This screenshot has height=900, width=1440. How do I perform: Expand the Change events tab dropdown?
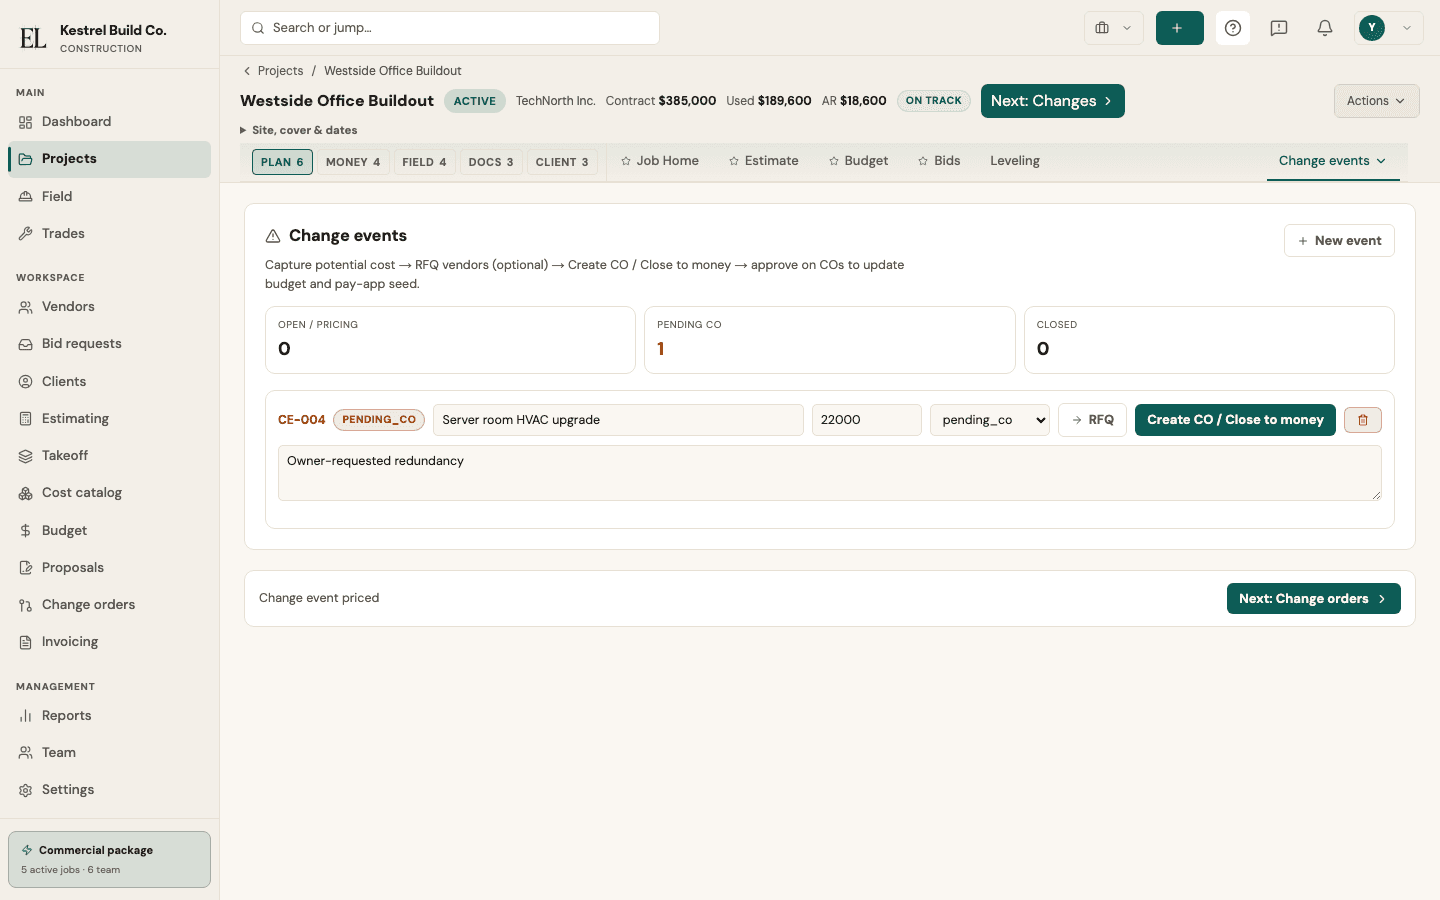point(1332,161)
